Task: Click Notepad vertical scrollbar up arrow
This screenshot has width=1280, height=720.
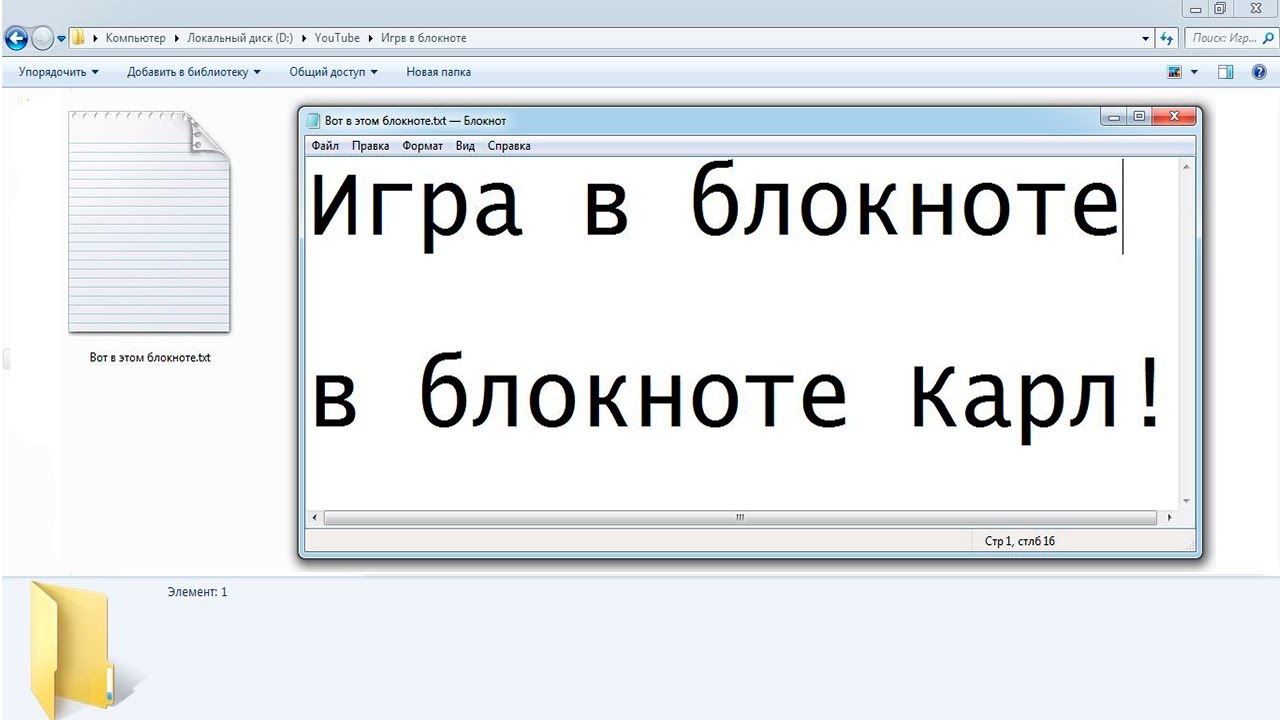Action: [1187, 167]
